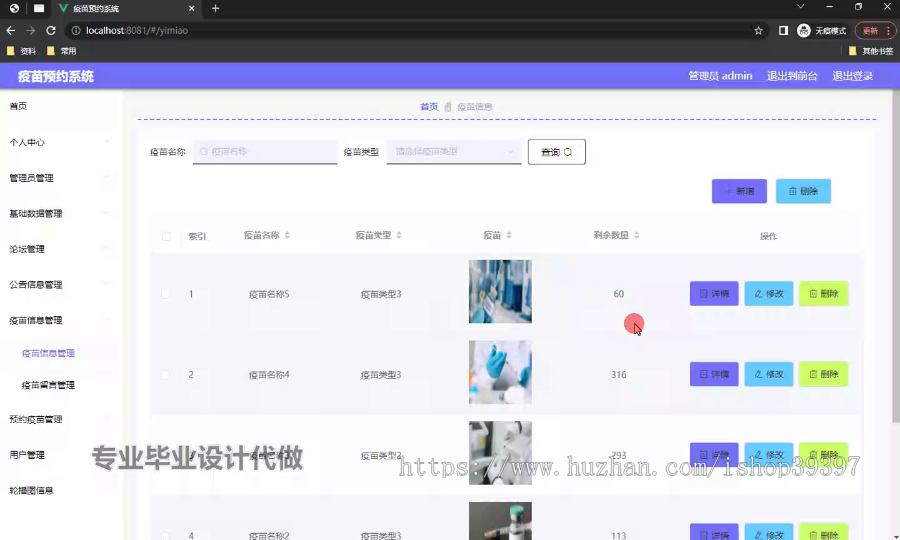The width and height of the screenshot is (900, 540).
Task: Close the 疫苗预约系统 browser tab
Action: pos(192,8)
